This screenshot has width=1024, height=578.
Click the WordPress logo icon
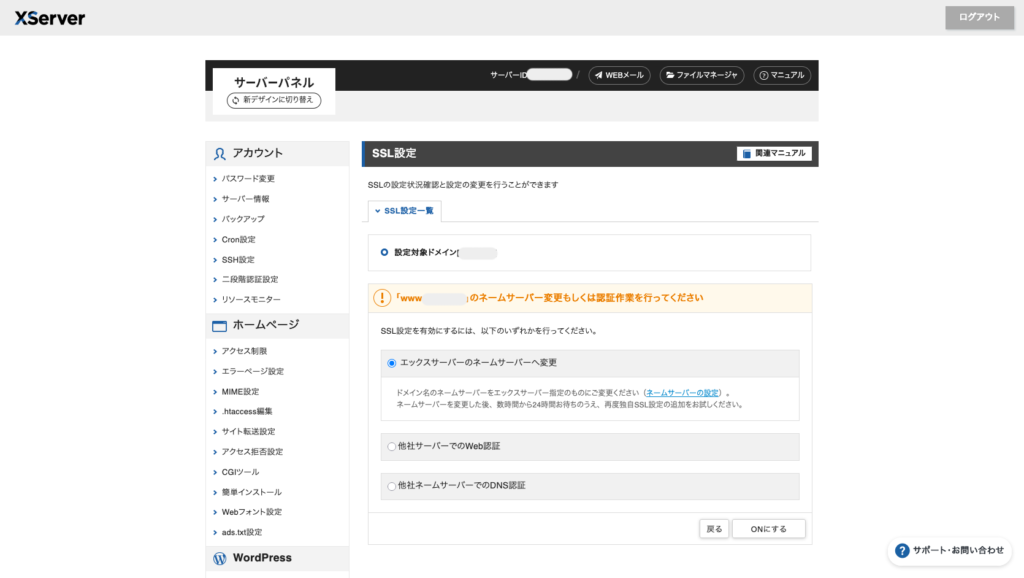pos(219,558)
